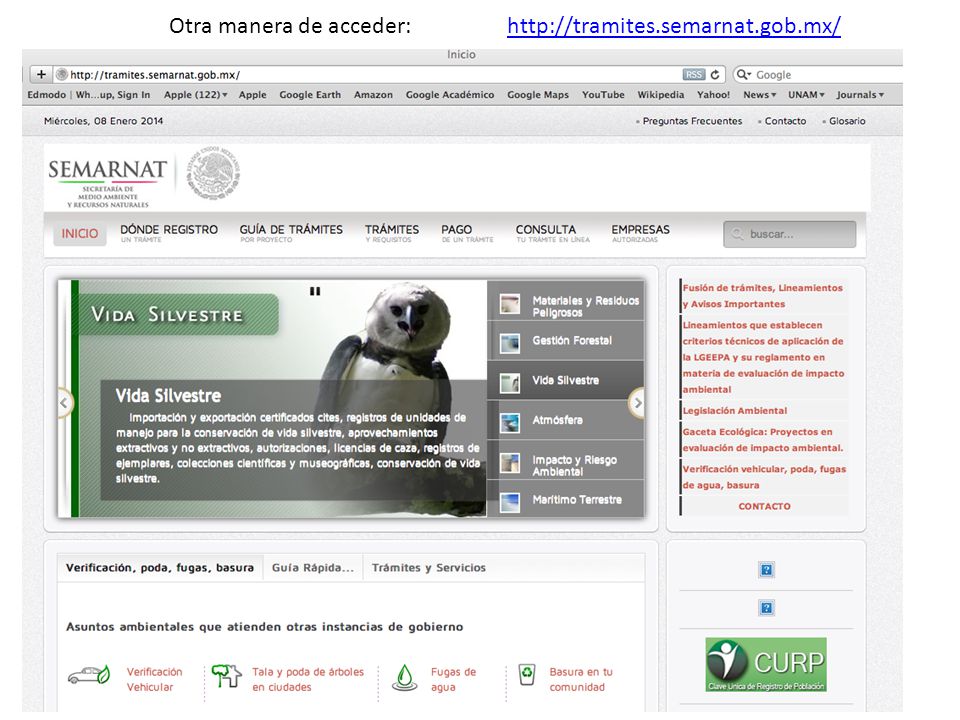The height and width of the screenshot is (720, 960).
Task: Open the GUÍA DE TRÁMITES menu
Action: [x=291, y=233]
